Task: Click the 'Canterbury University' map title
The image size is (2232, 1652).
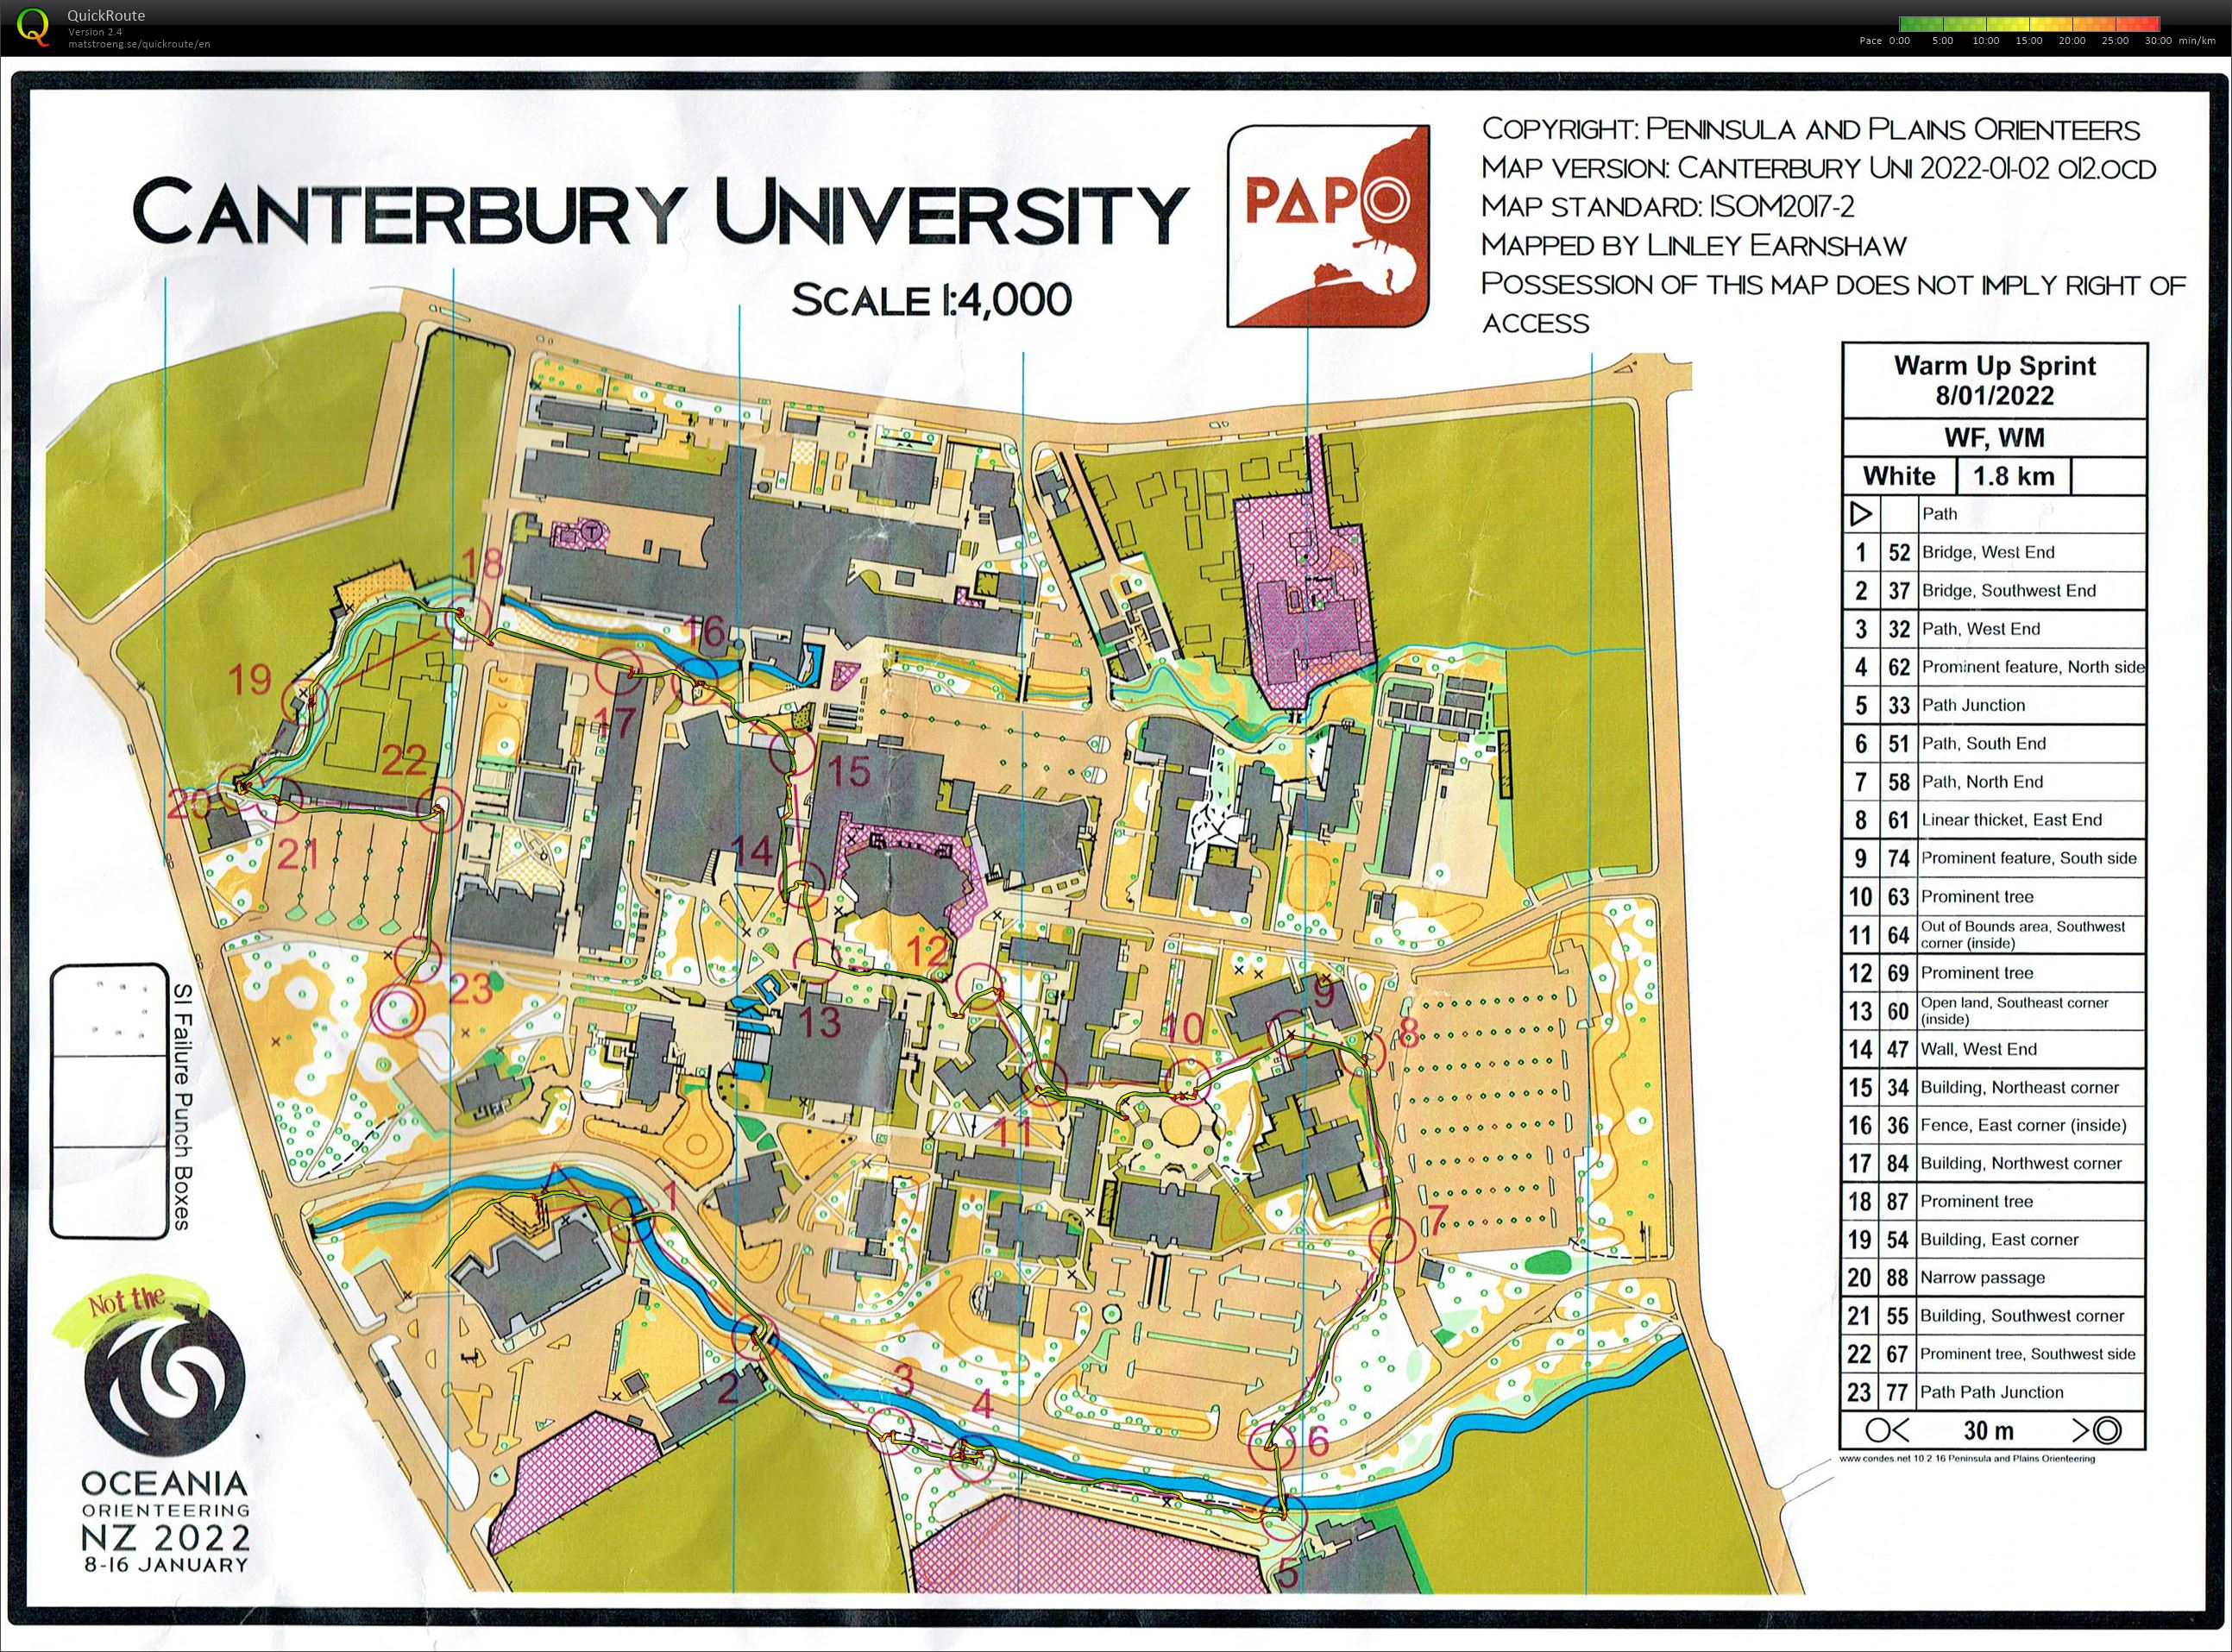Action: (660, 211)
